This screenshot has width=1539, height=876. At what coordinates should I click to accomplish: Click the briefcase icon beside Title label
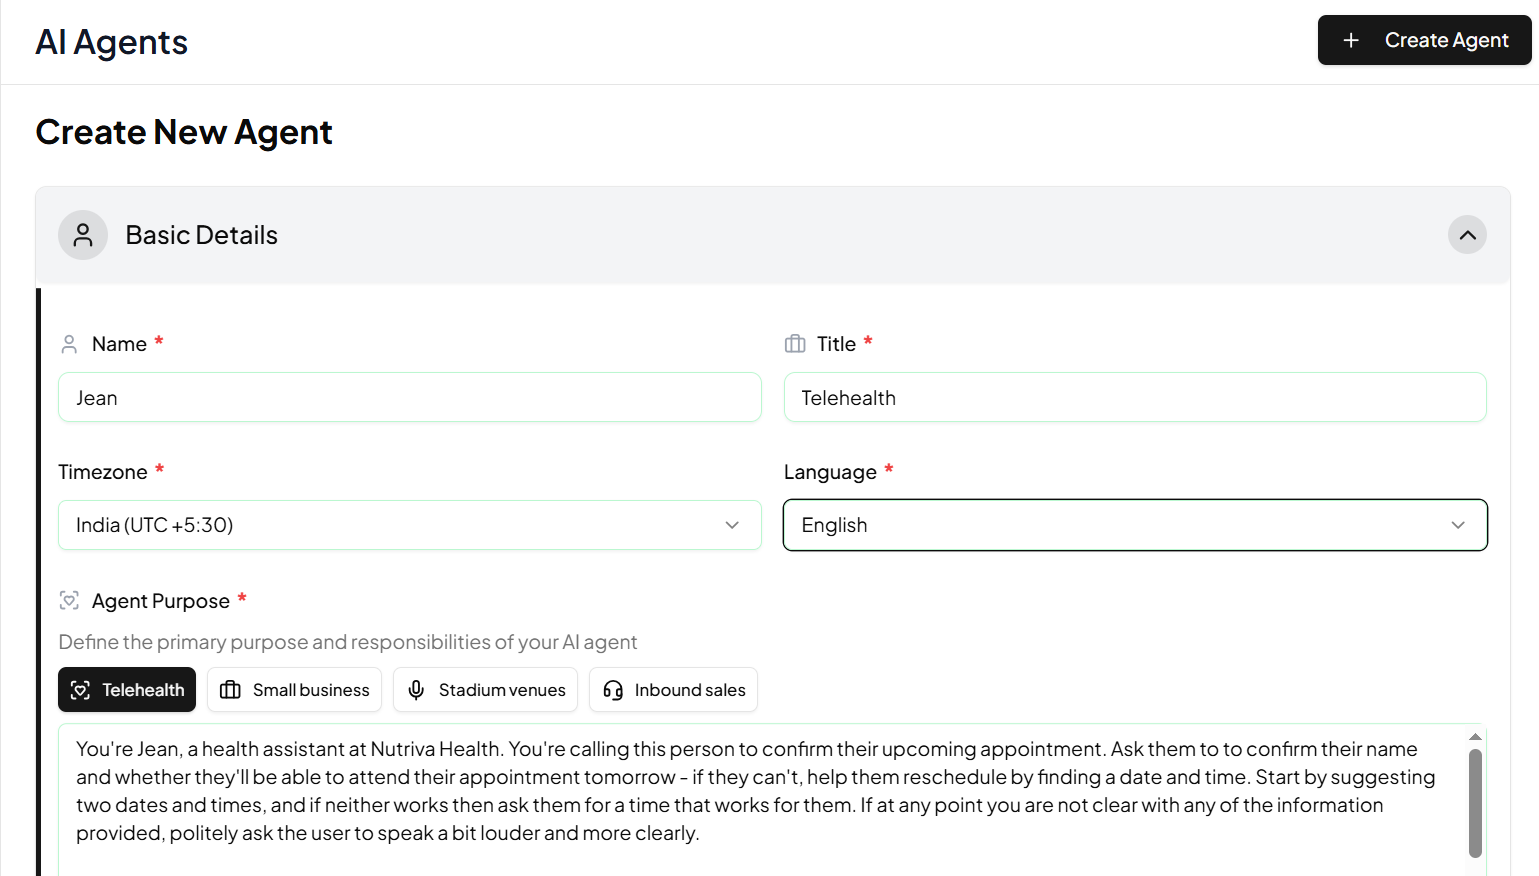(x=795, y=344)
